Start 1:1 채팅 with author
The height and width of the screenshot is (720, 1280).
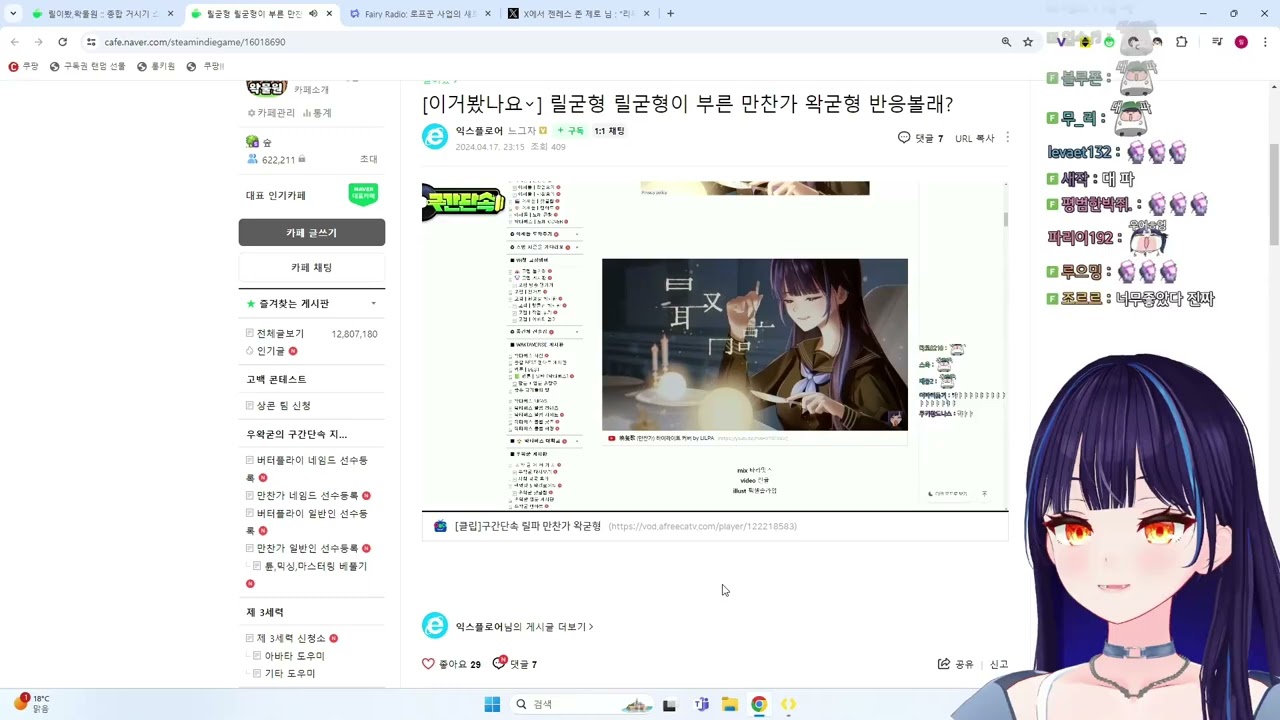coord(609,131)
